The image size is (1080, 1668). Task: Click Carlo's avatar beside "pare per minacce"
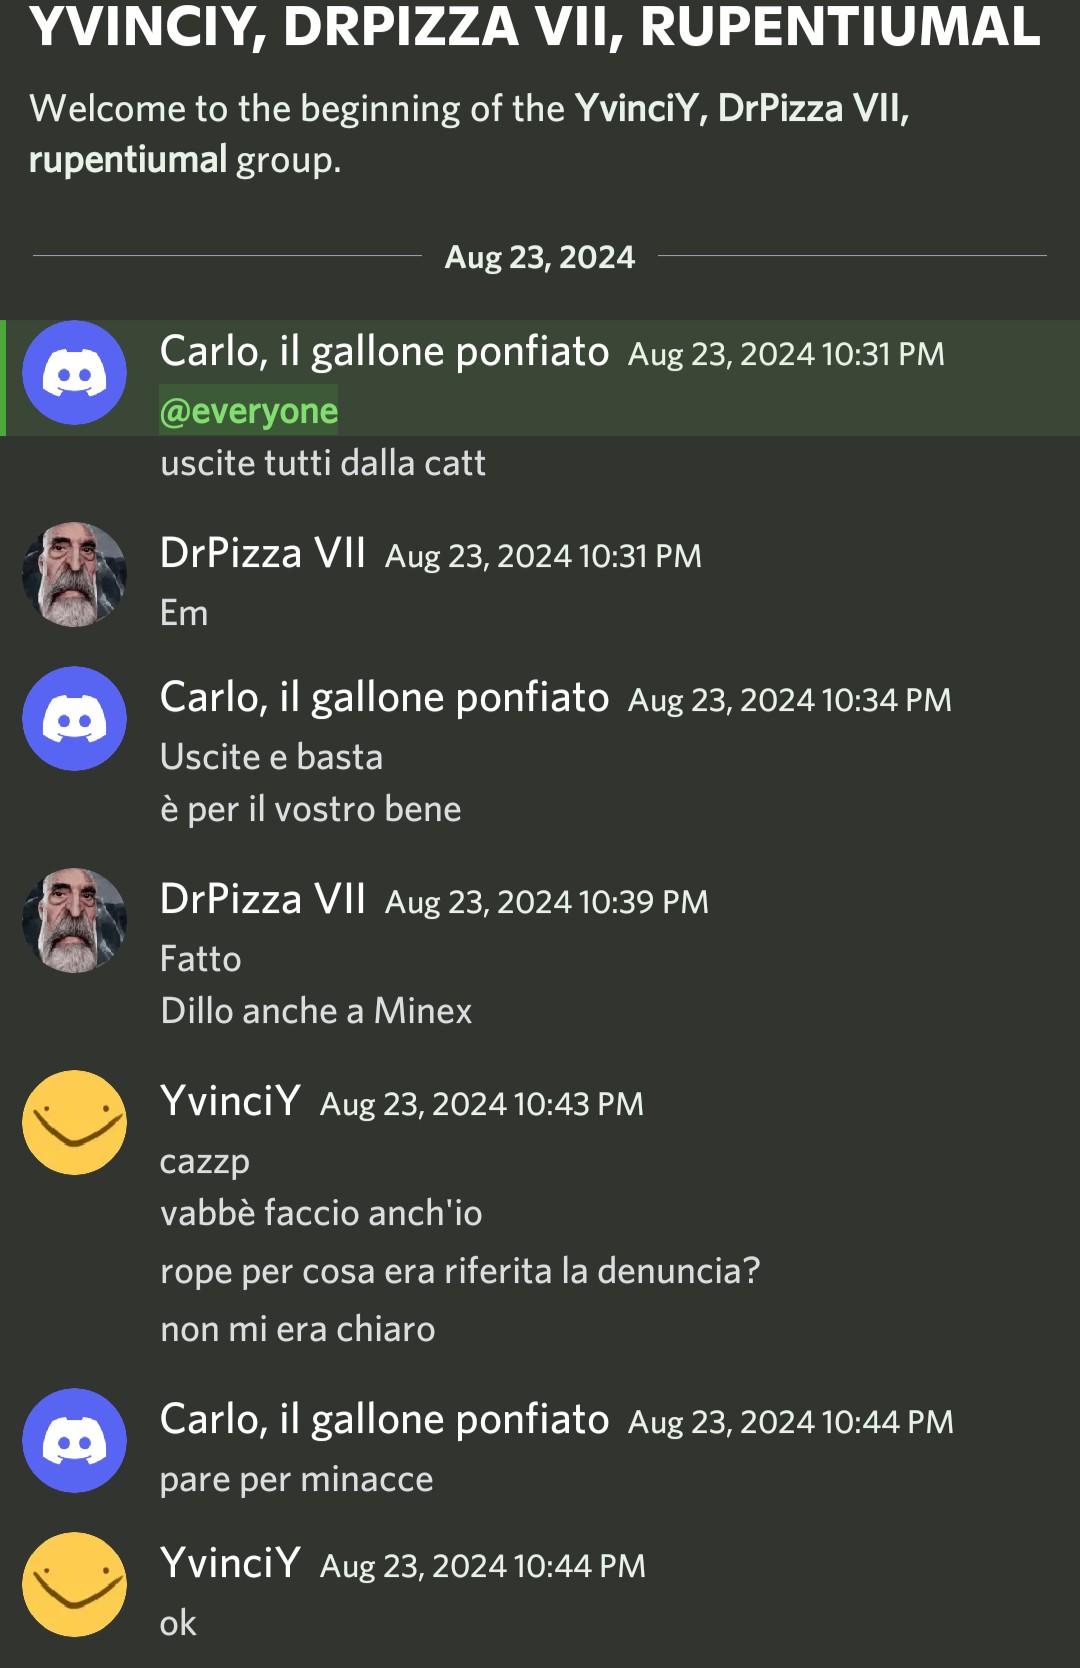coord(75,1441)
